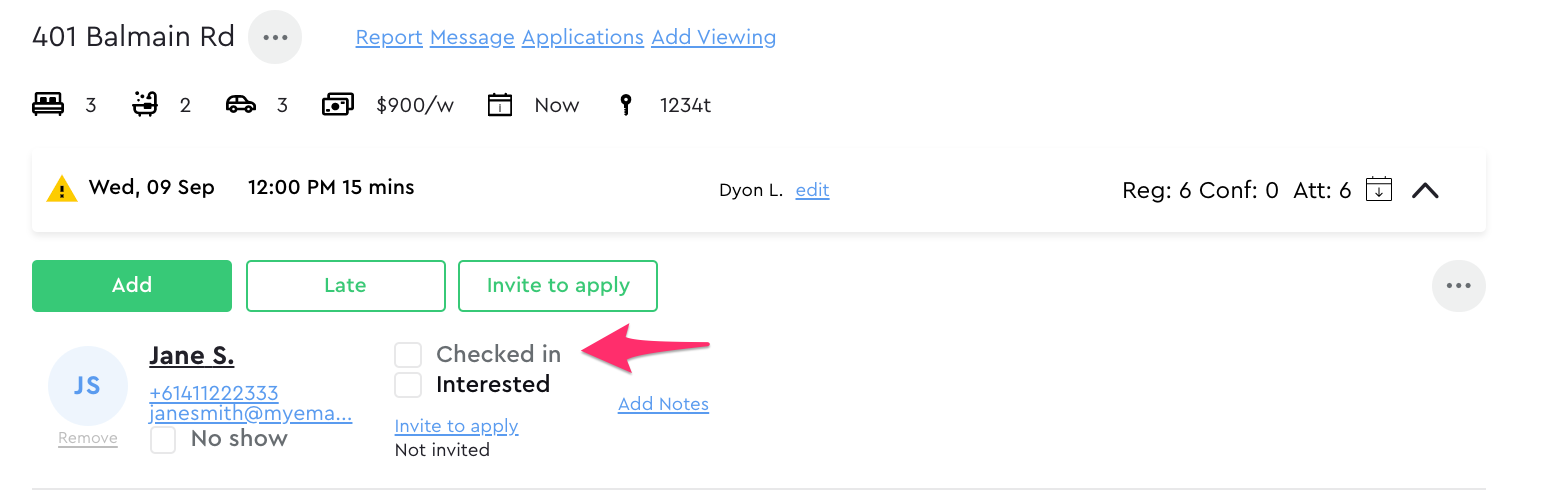The image size is (1544, 490).
Task: Collapse the viewing with the up chevron
Action: pyautogui.click(x=1425, y=189)
